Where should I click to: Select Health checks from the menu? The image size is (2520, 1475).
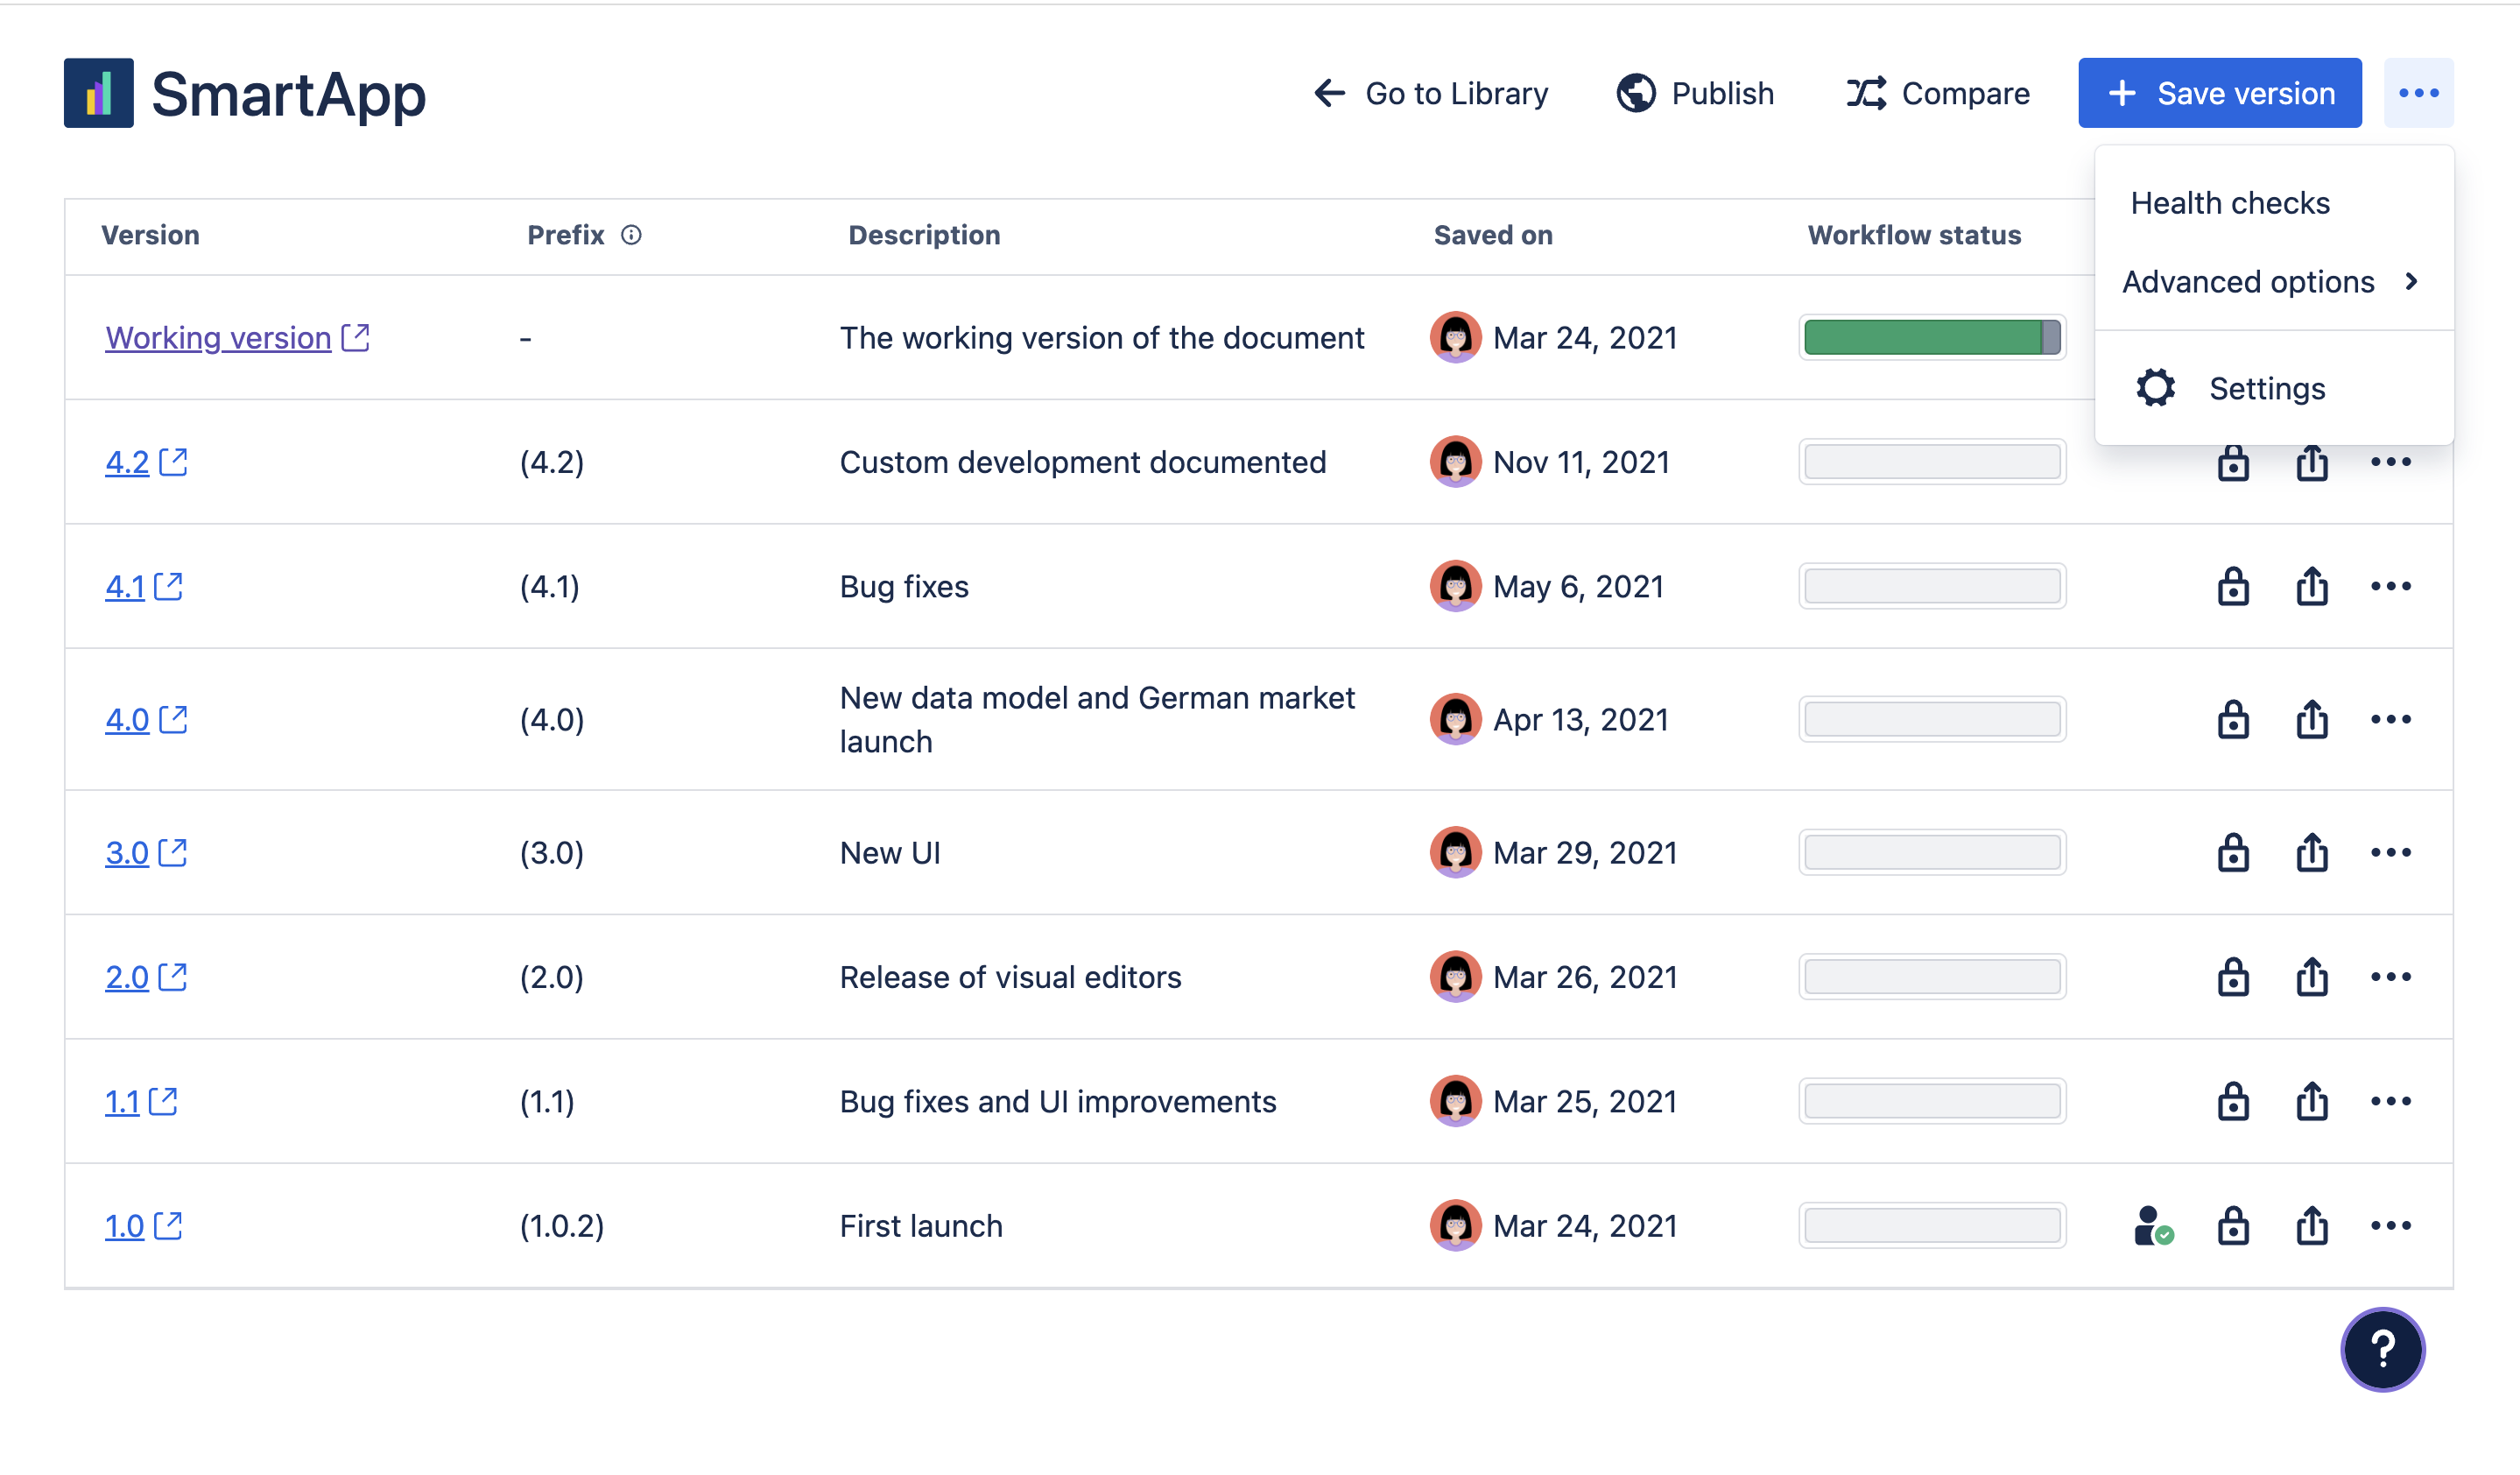pyautogui.click(x=2229, y=202)
